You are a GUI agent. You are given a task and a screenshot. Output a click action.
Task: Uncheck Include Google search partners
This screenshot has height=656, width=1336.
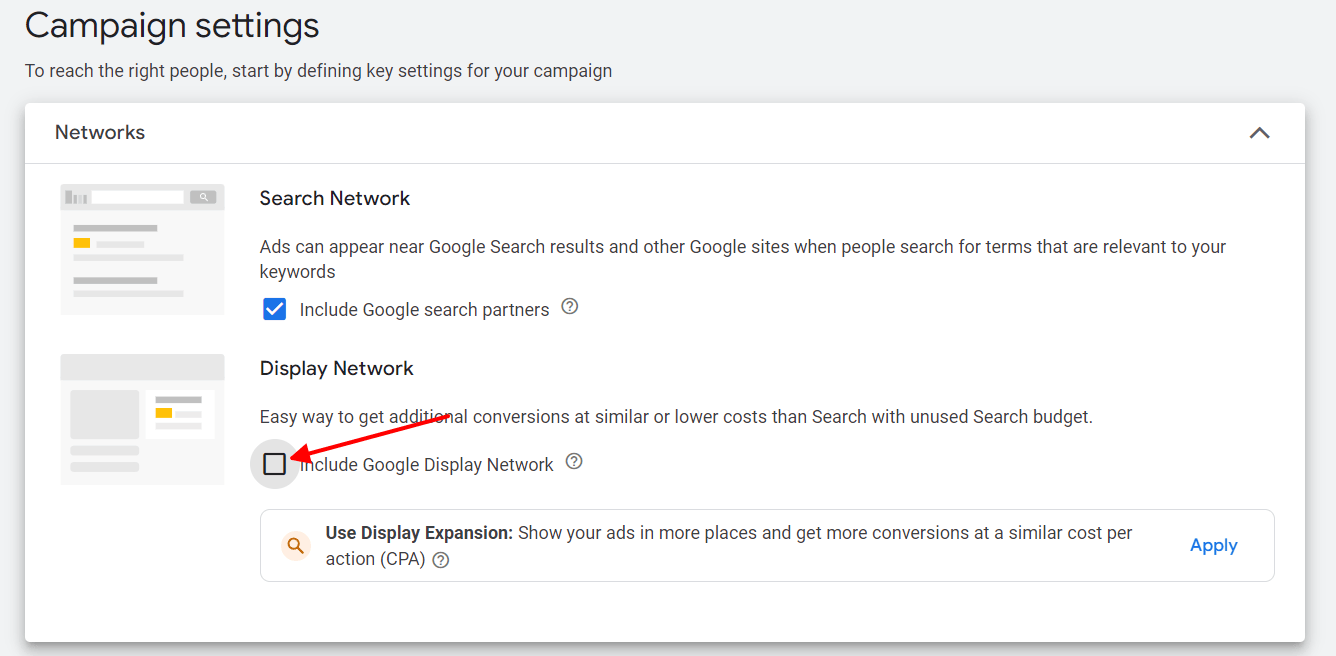[274, 308]
